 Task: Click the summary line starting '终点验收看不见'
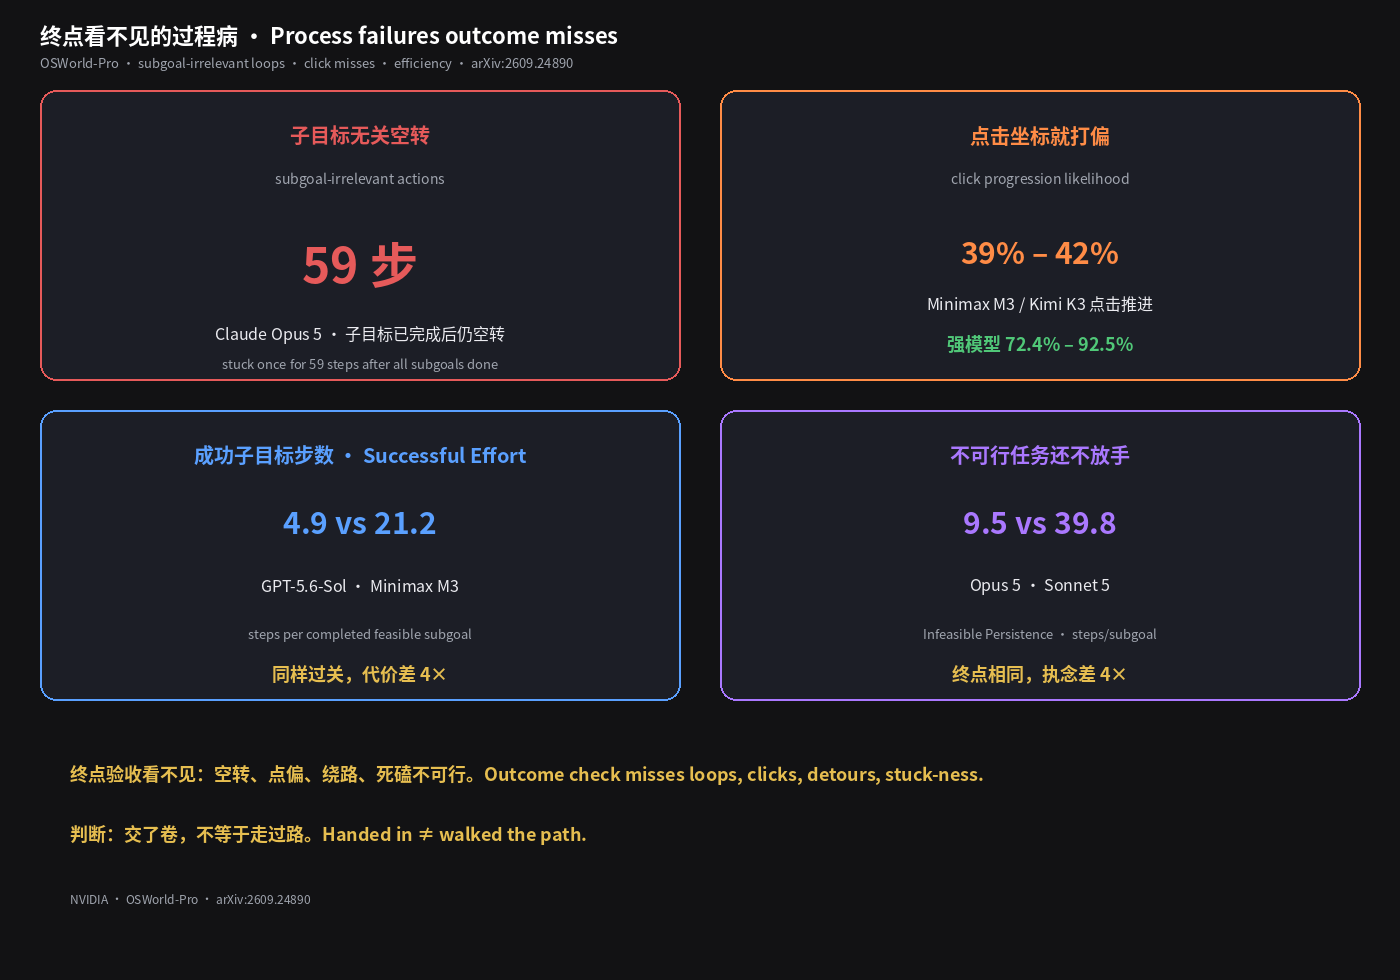[x=527, y=774]
